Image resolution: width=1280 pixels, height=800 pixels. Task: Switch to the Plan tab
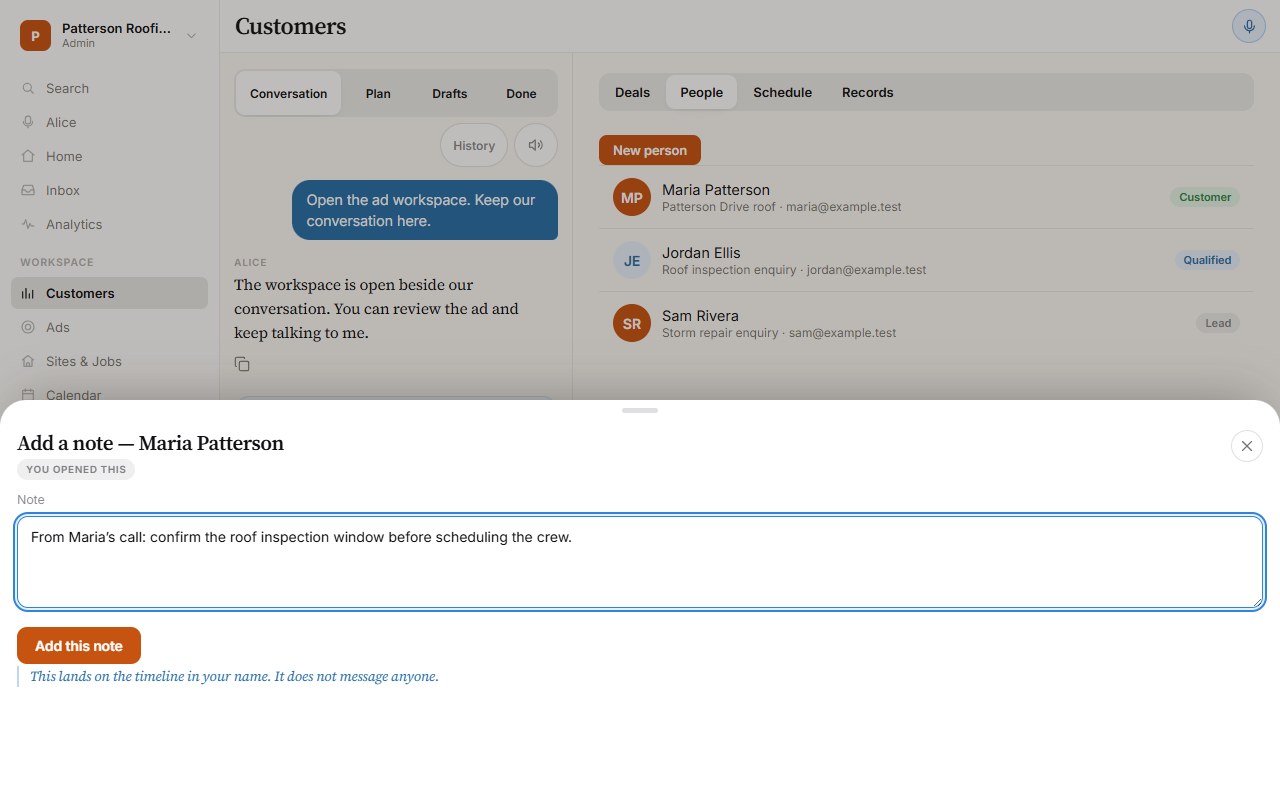(378, 93)
